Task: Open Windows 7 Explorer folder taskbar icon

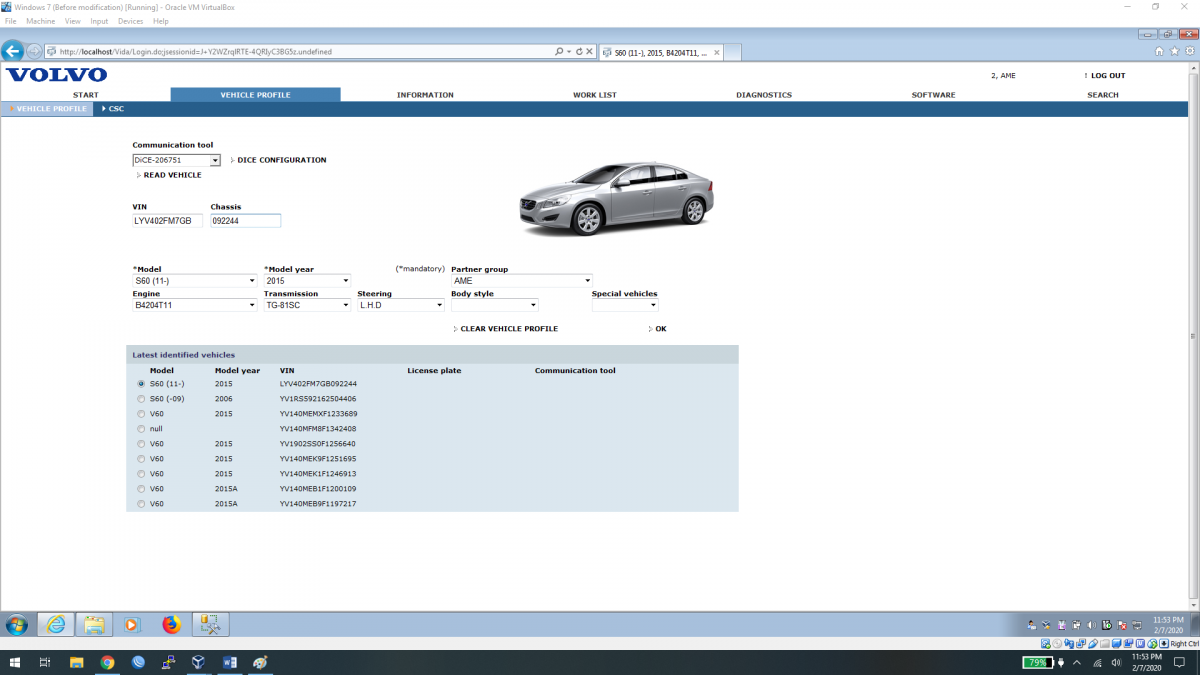Action: coord(94,625)
